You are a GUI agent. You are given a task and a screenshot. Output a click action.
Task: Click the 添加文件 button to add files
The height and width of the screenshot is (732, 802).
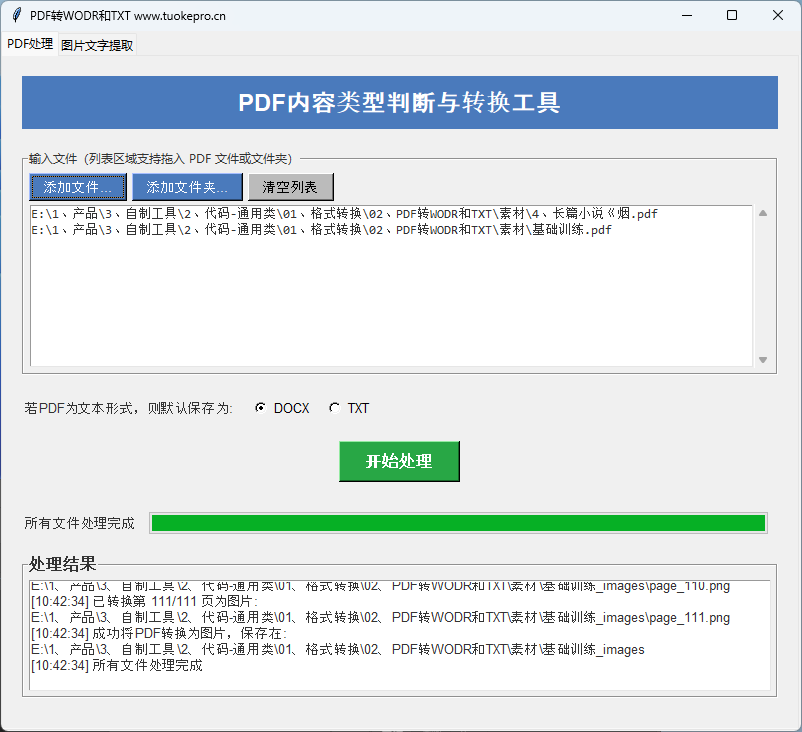[78, 186]
